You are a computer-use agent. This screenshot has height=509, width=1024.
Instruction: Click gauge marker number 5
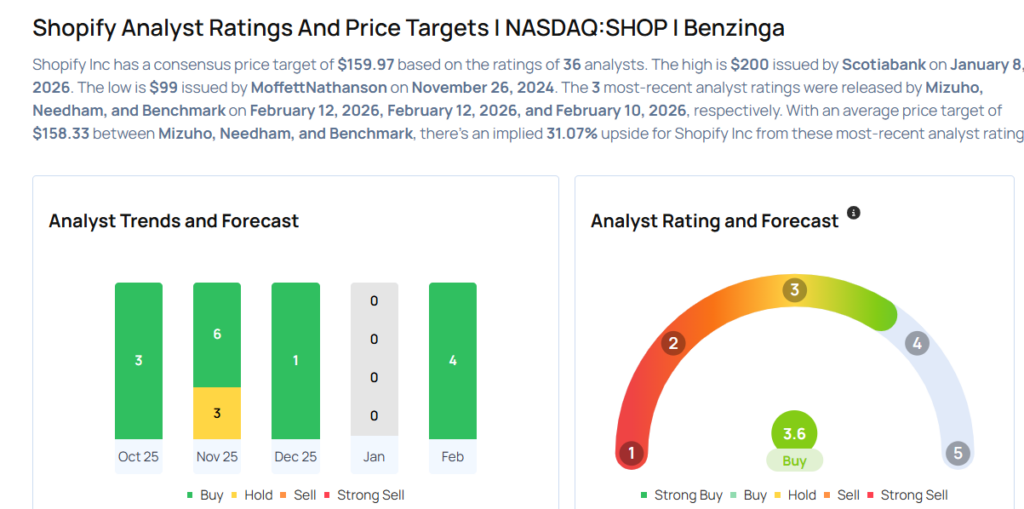click(958, 453)
